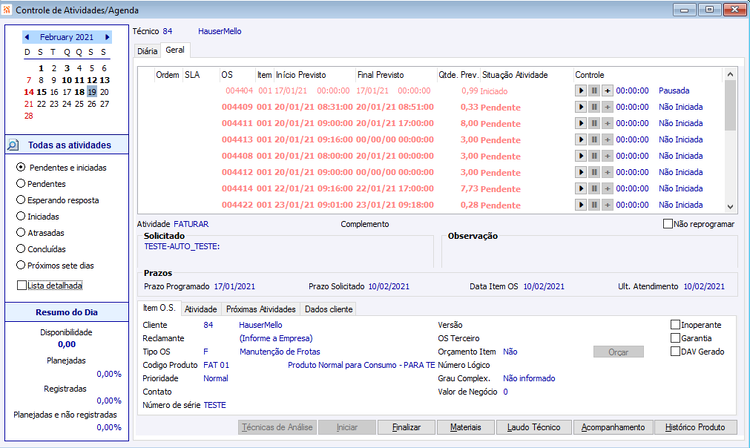The image size is (750, 448).
Task: Start activity timer for OS 004404
Action: [581, 90]
